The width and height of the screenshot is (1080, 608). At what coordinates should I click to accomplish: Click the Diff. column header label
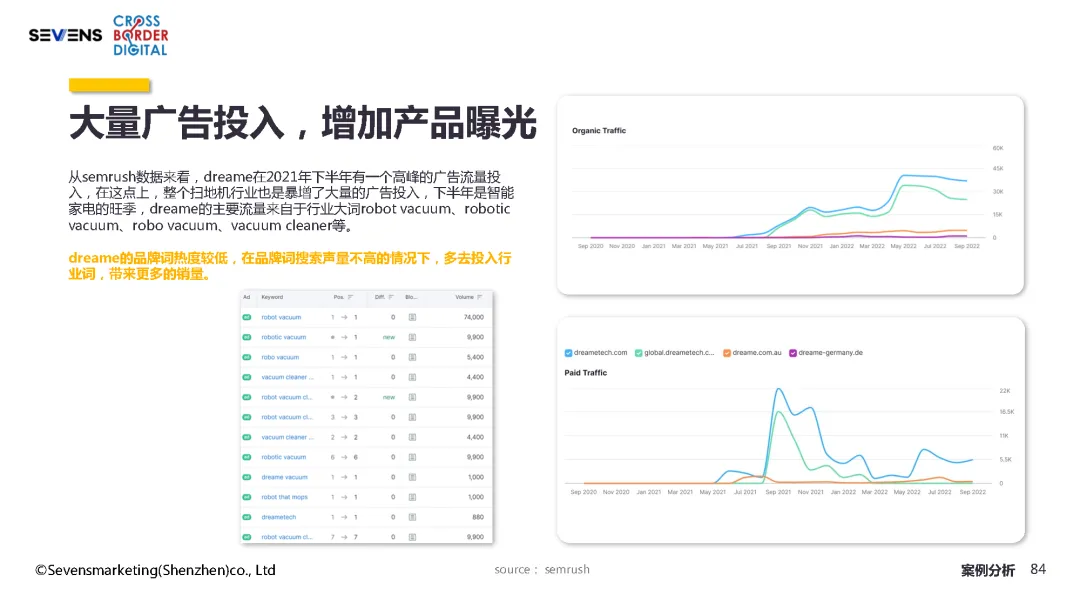[x=380, y=297]
